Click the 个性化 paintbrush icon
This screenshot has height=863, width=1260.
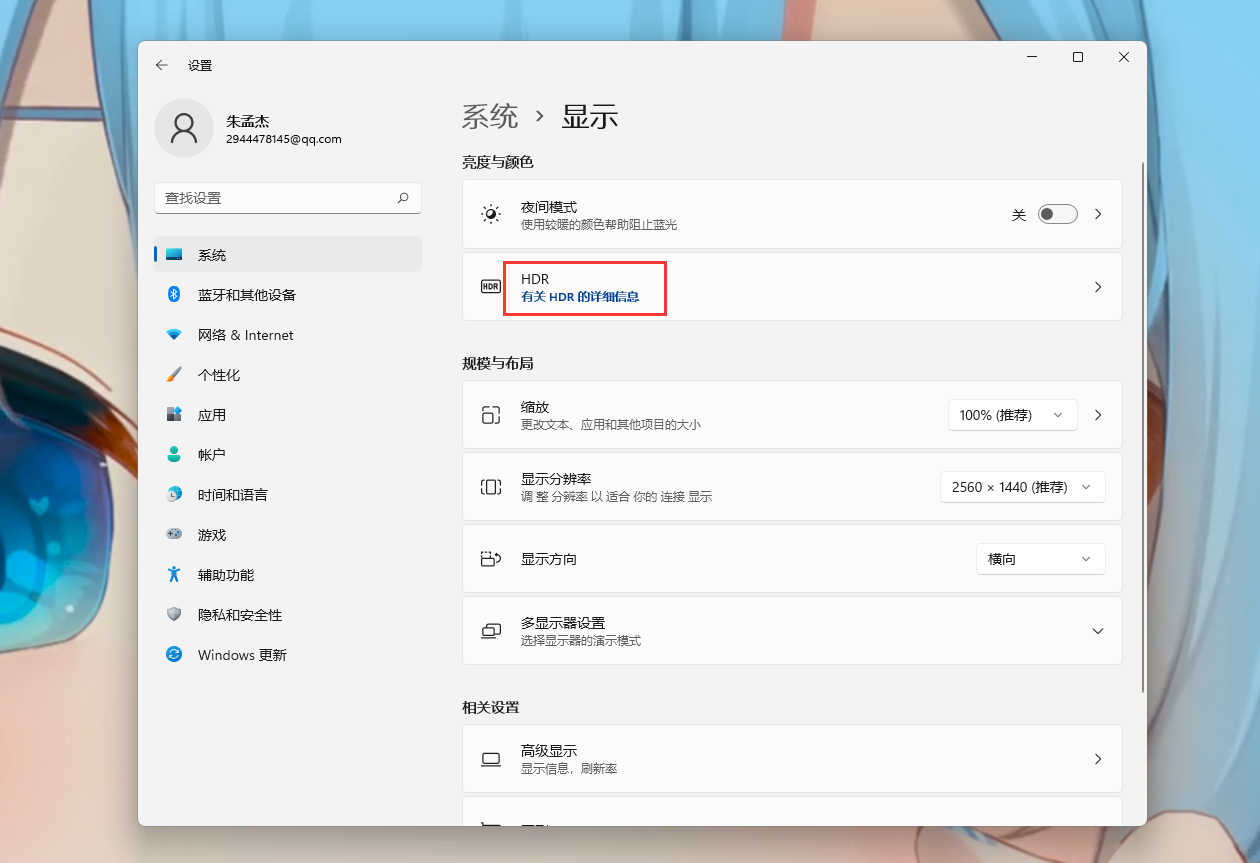(174, 375)
